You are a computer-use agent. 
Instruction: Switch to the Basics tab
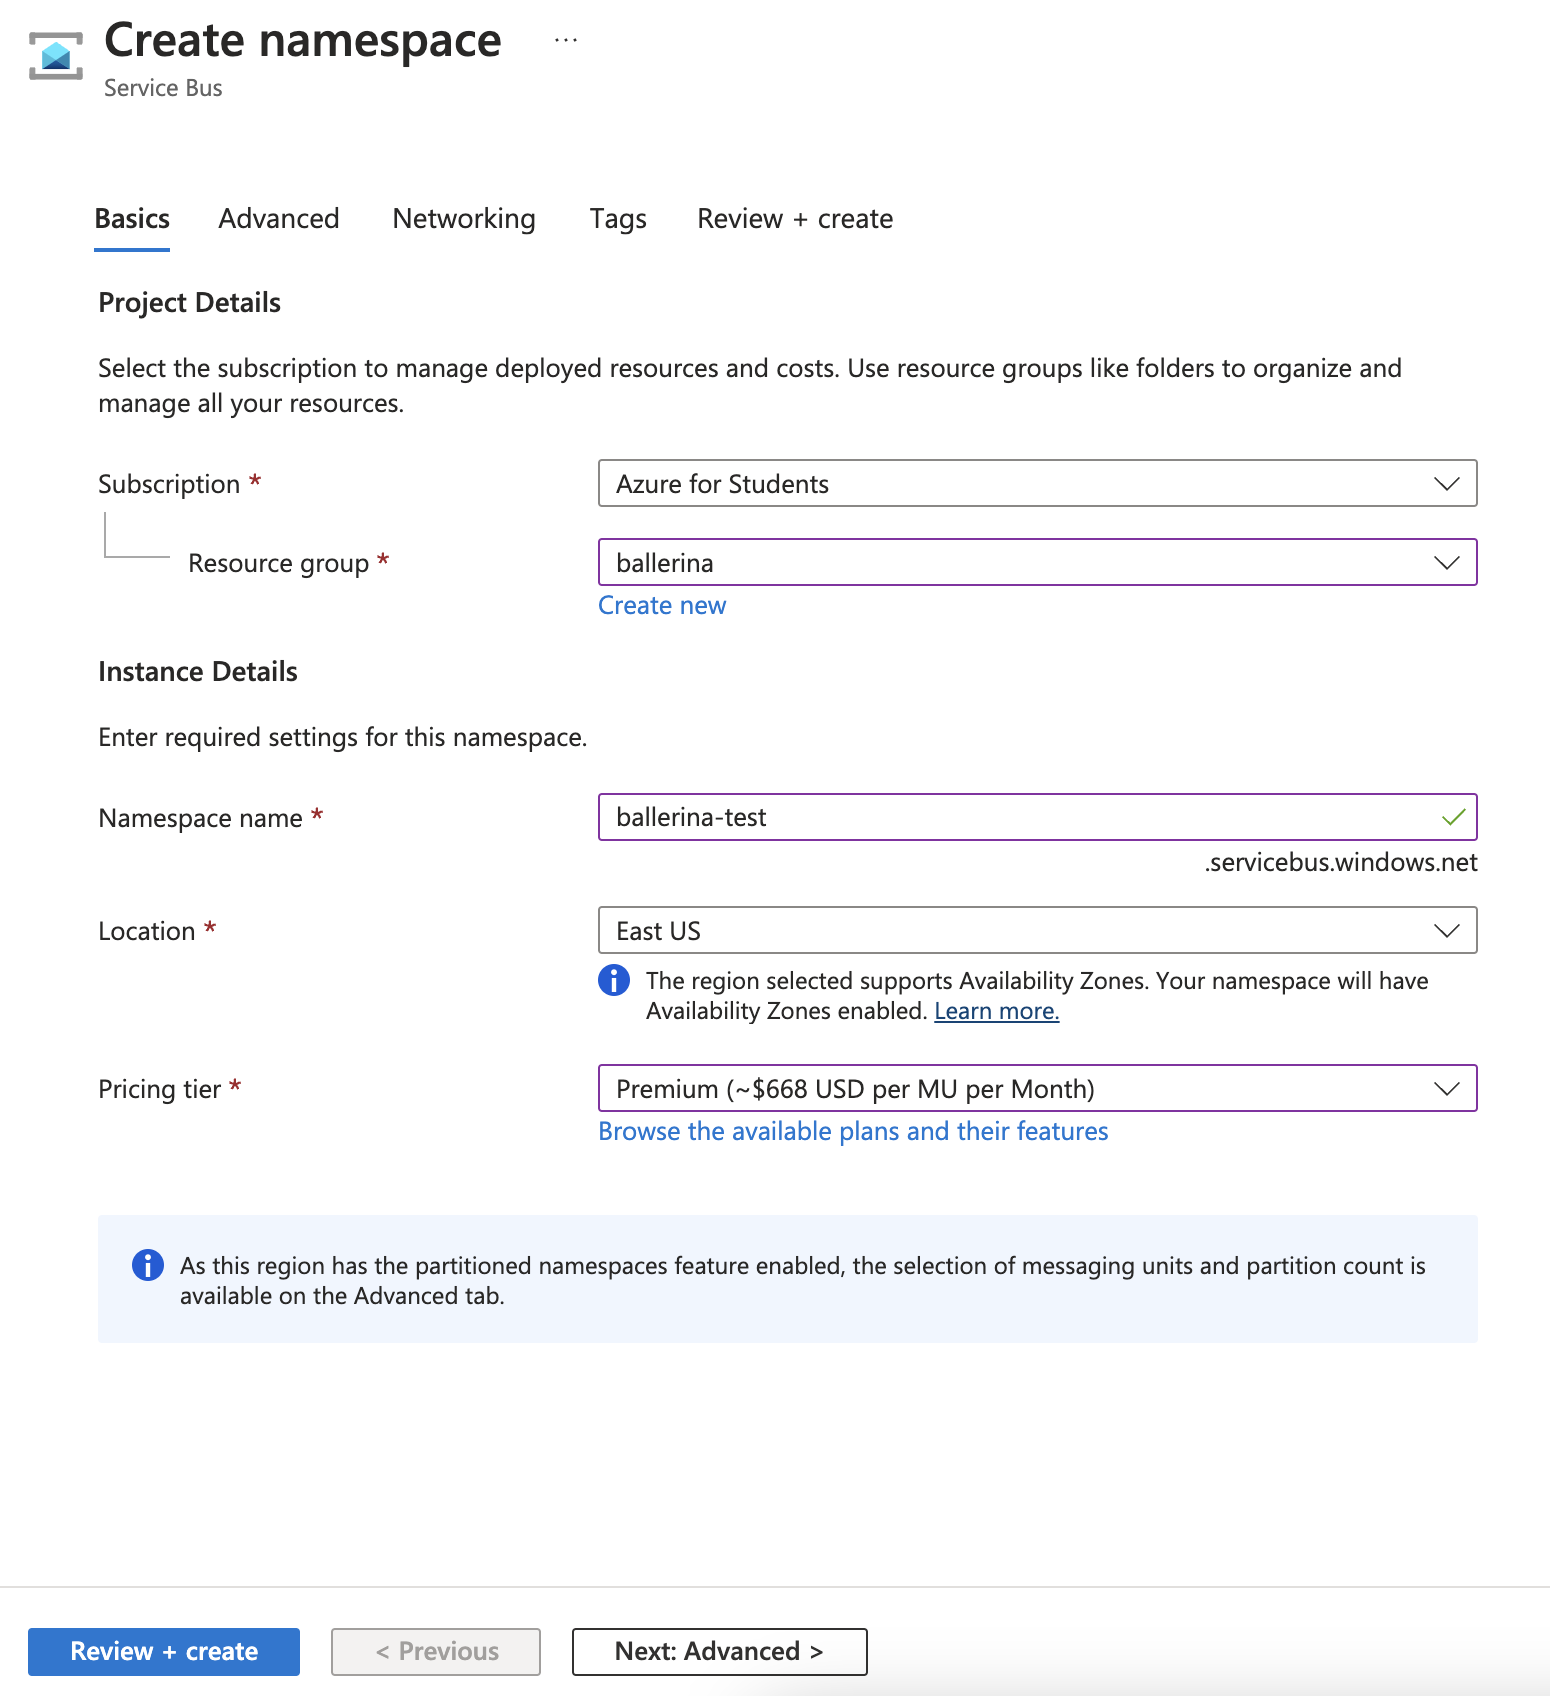pyautogui.click(x=132, y=218)
